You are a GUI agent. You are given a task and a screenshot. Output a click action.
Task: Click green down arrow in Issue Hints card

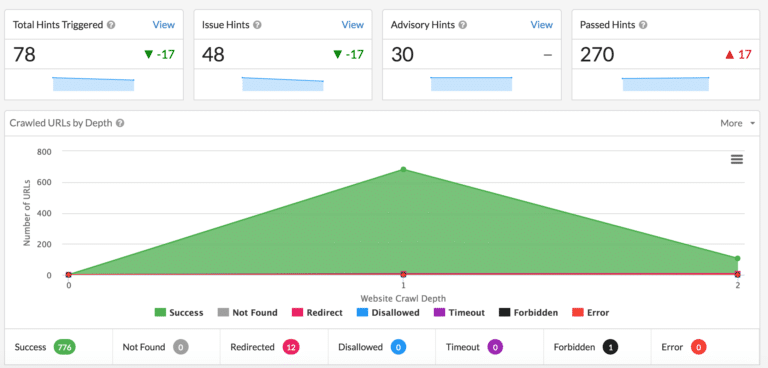(x=338, y=54)
